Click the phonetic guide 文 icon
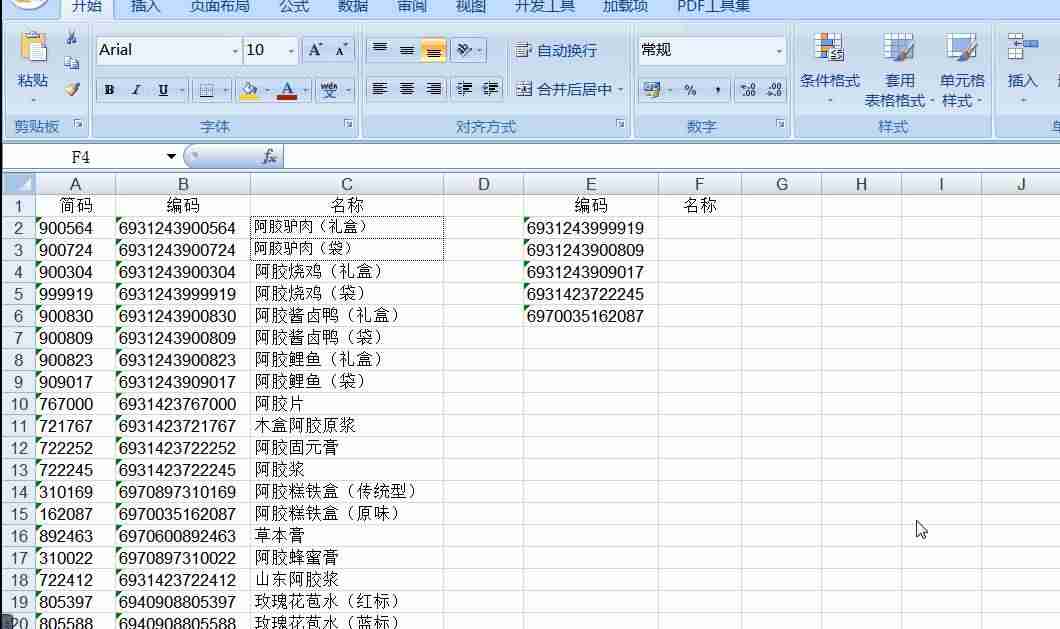 point(329,90)
